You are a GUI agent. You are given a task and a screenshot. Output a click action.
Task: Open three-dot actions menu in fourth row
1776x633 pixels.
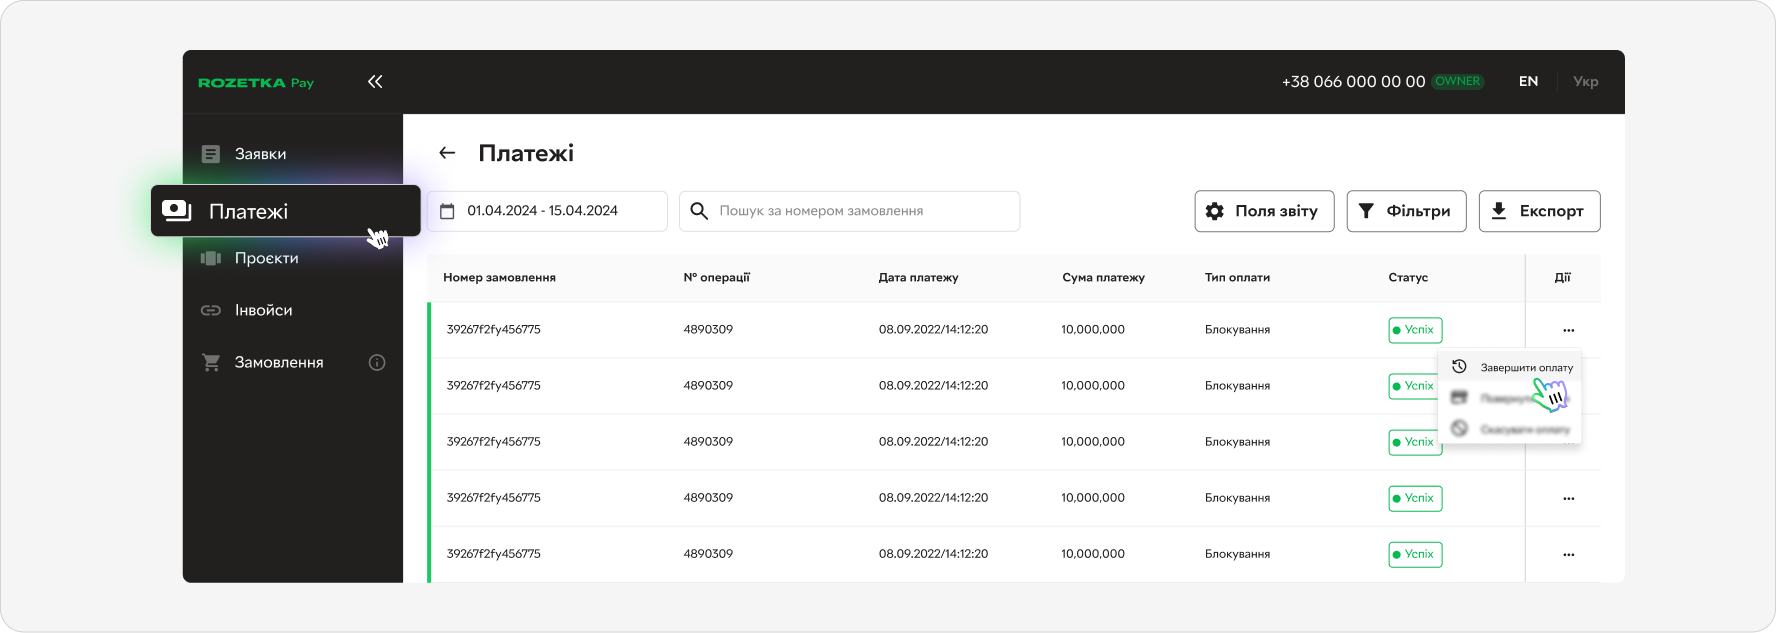[x=1568, y=498]
